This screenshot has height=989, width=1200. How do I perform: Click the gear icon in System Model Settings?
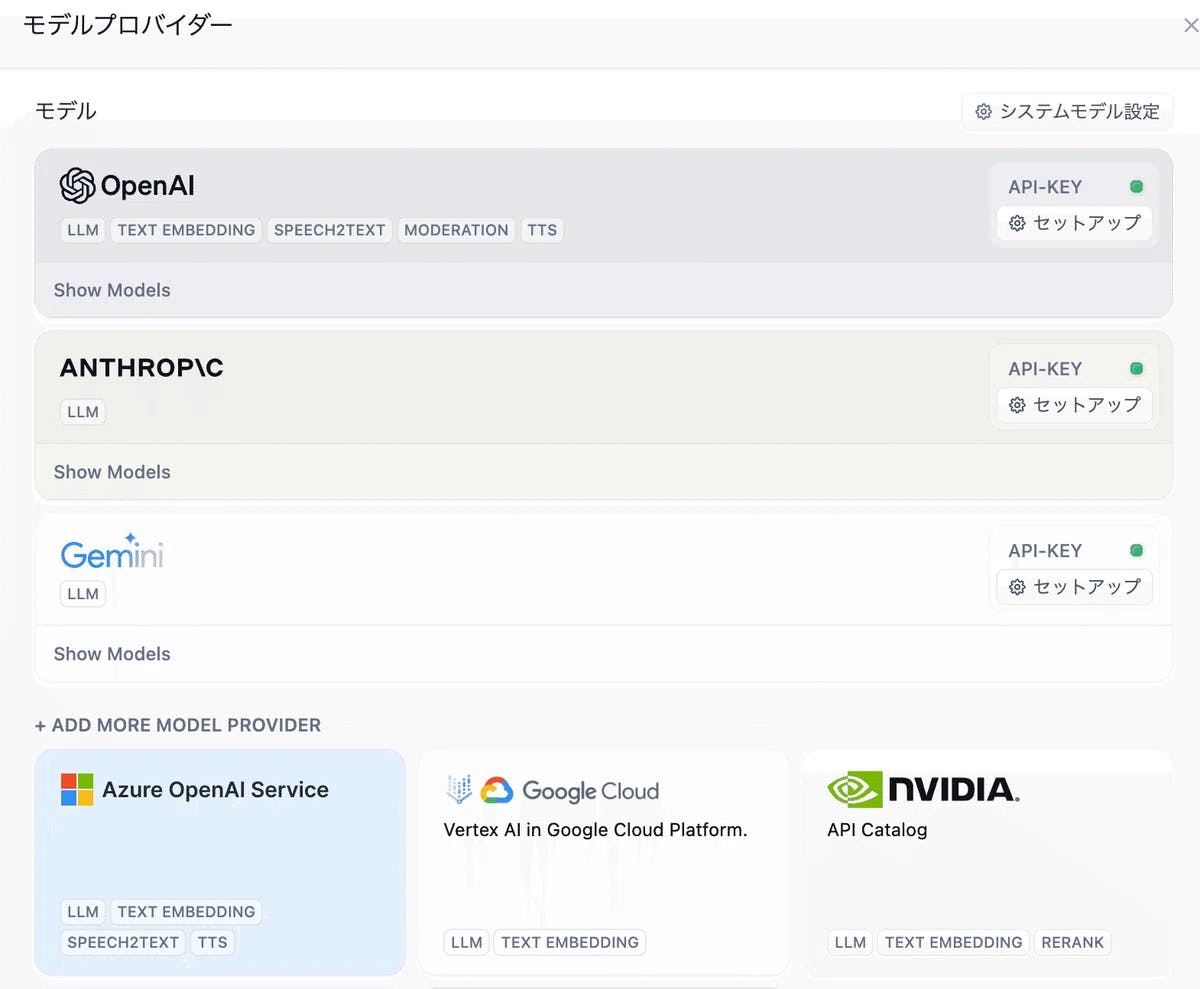click(983, 112)
